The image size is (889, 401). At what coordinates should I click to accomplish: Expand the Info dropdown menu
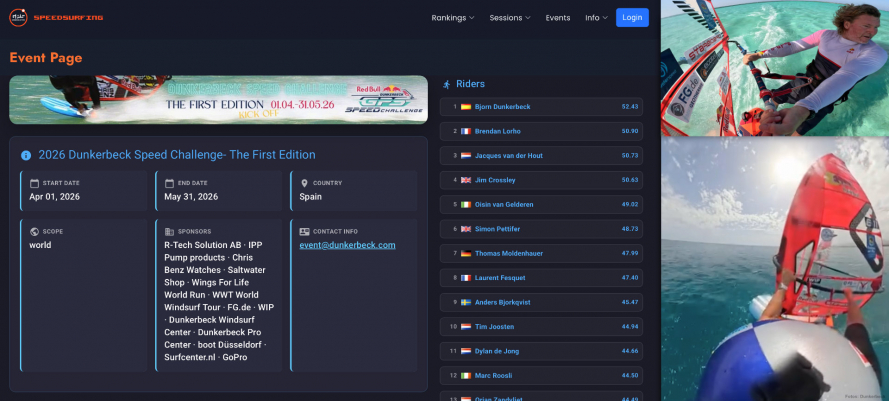[x=596, y=18]
